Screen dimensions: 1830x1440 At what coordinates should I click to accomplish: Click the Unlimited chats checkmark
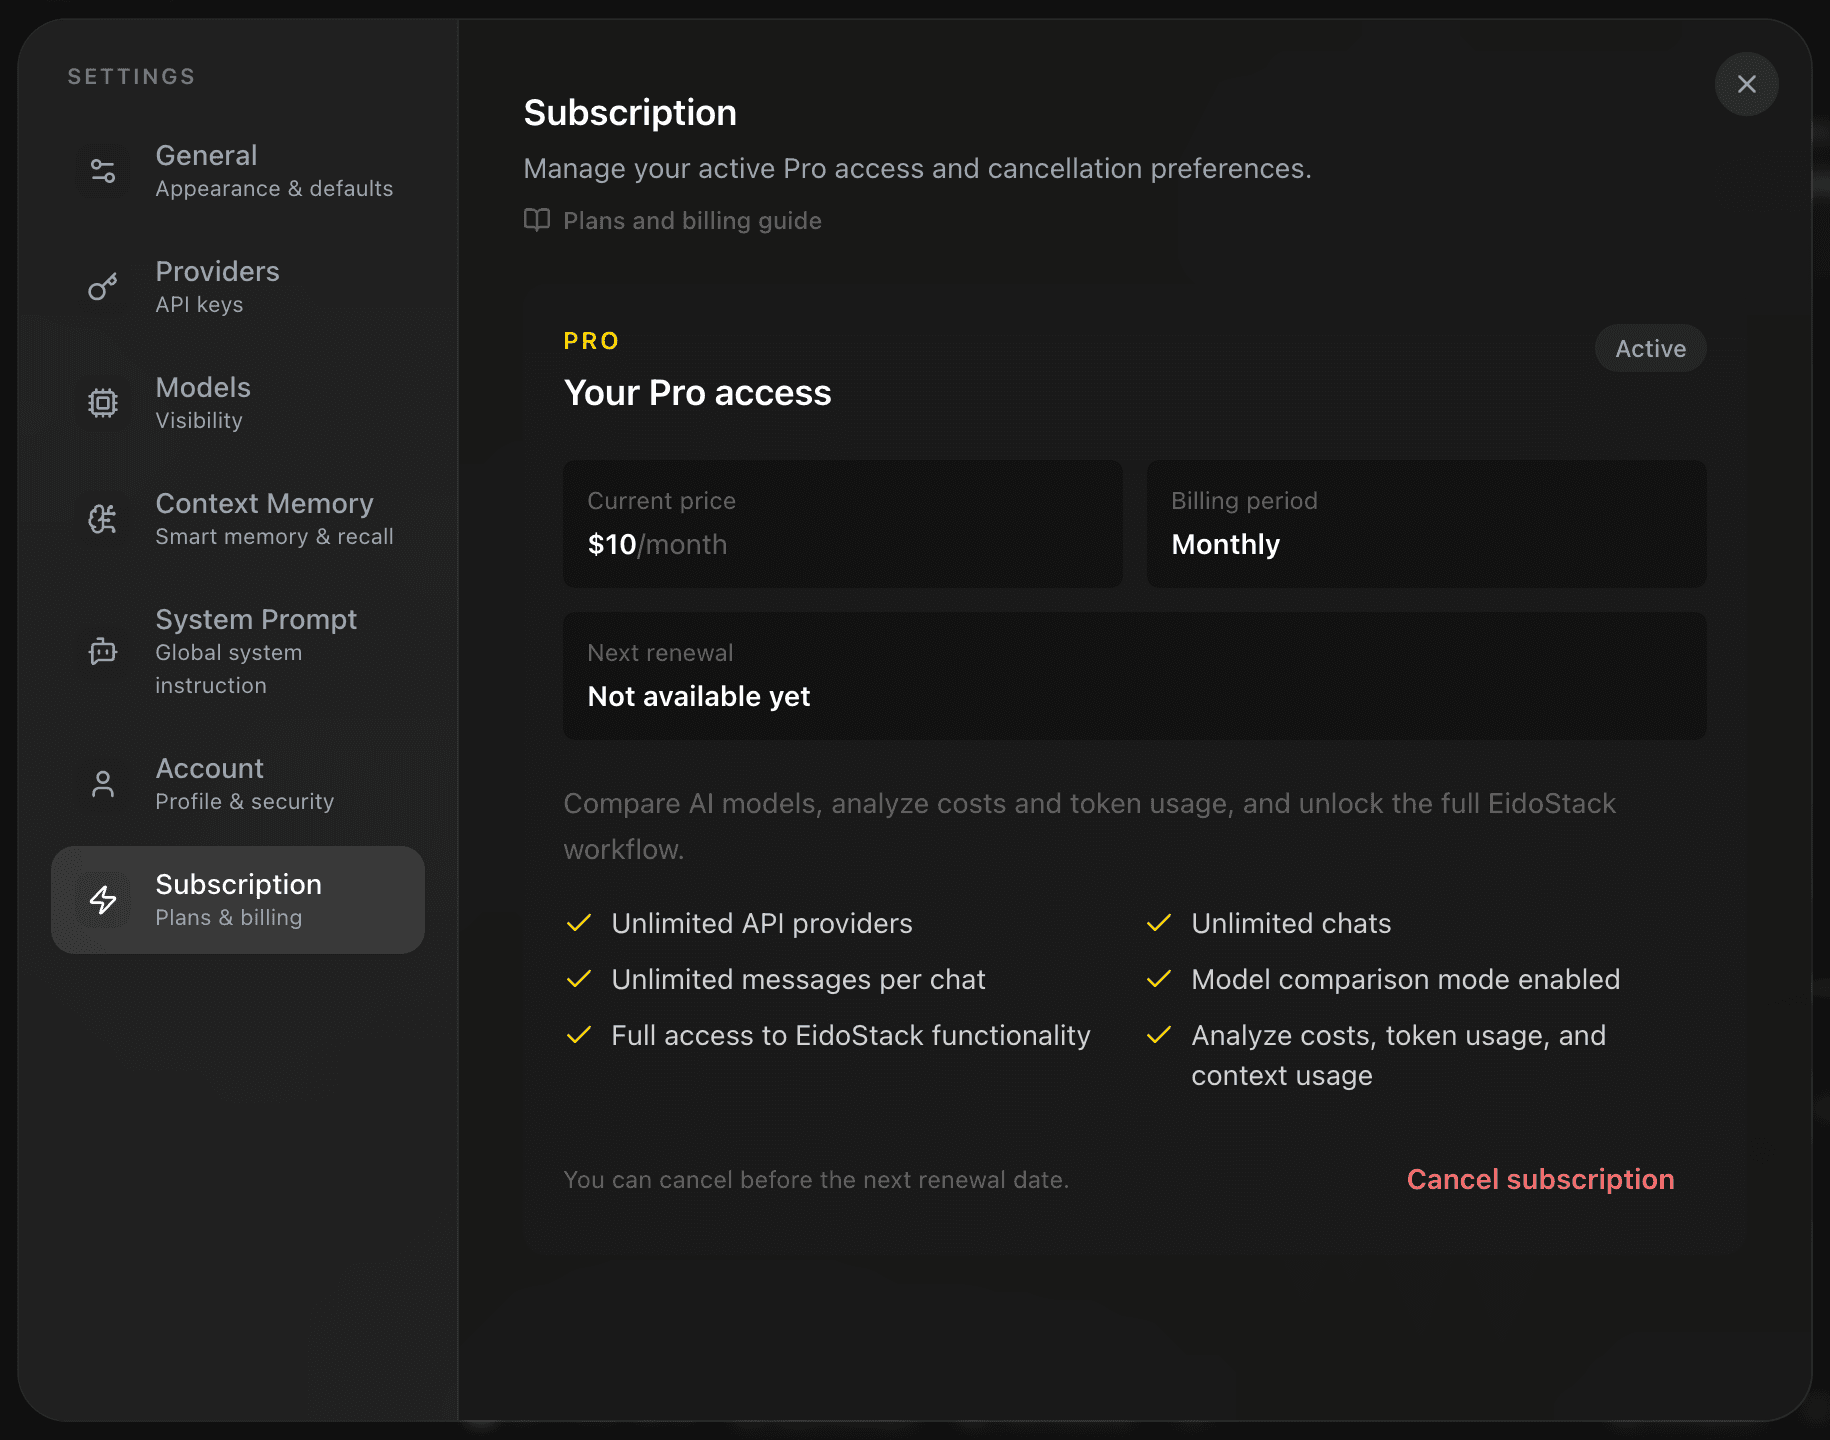click(x=1159, y=923)
